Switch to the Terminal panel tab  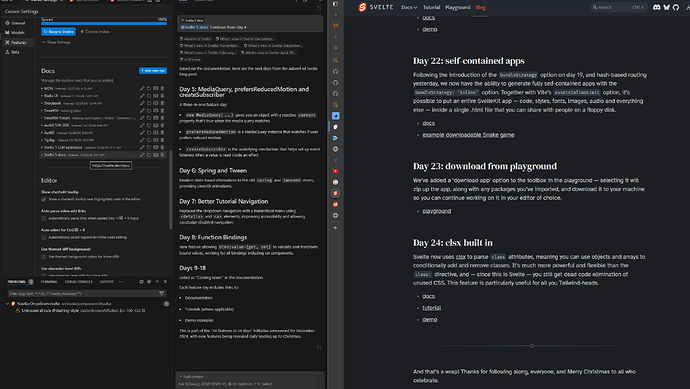[49, 282]
